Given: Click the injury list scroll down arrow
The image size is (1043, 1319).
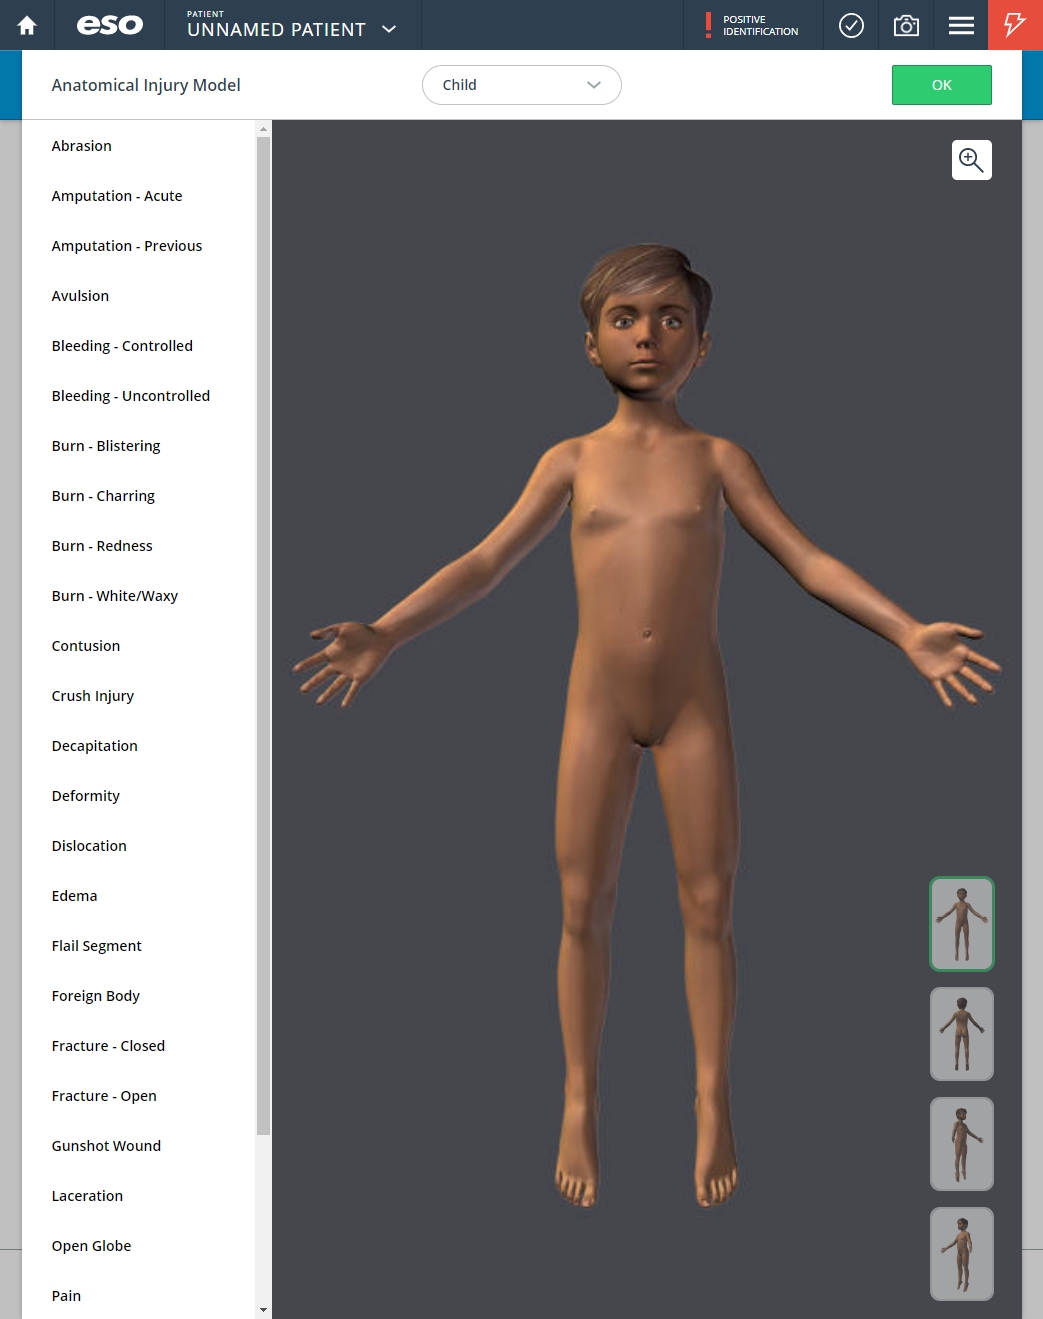Looking at the screenshot, I should pyautogui.click(x=263, y=1310).
